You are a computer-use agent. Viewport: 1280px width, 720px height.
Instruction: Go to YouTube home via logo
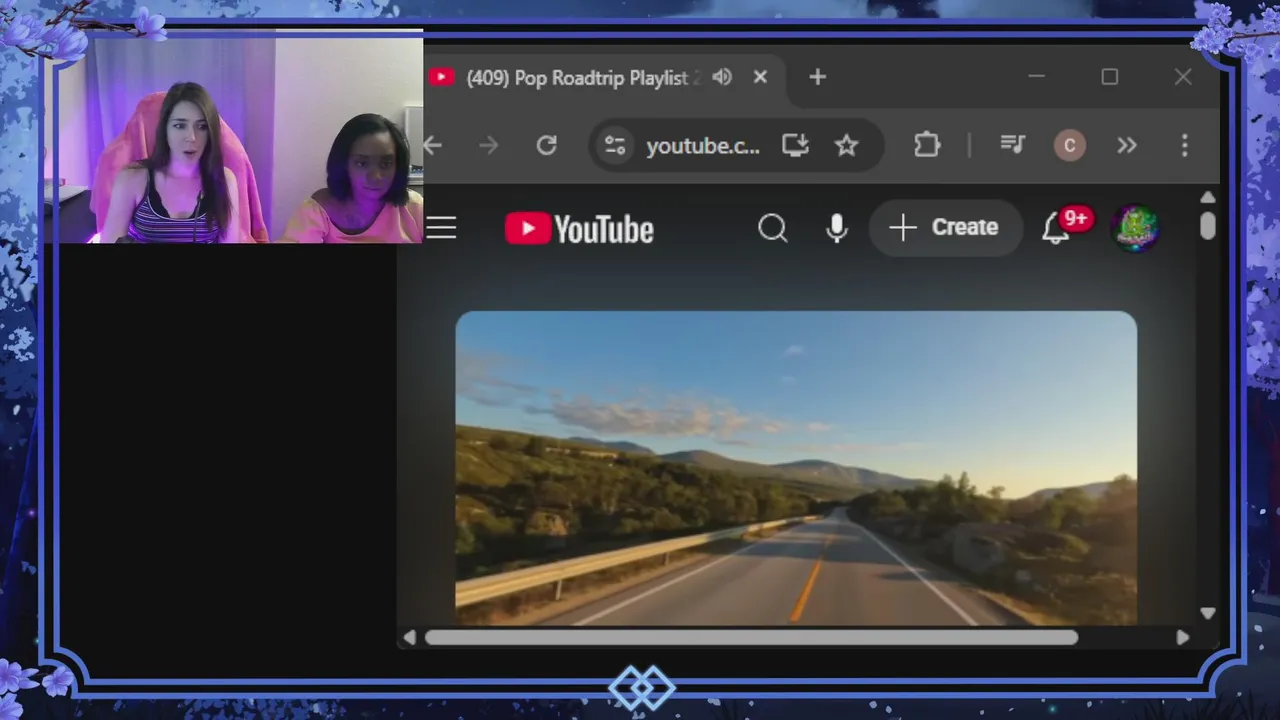(x=579, y=229)
